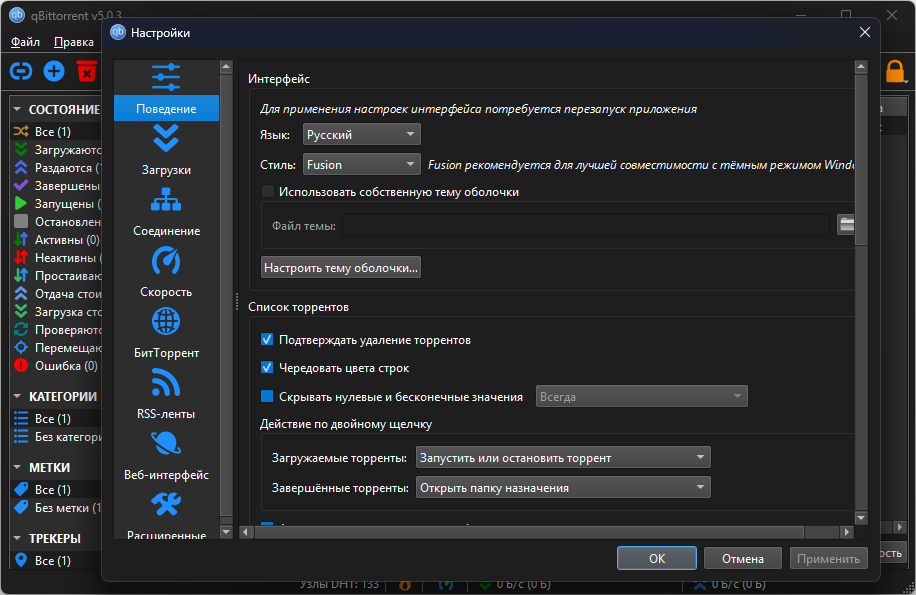Click the wrench Advanced settings icon
916x595 pixels.
click(x=166, y=504)
